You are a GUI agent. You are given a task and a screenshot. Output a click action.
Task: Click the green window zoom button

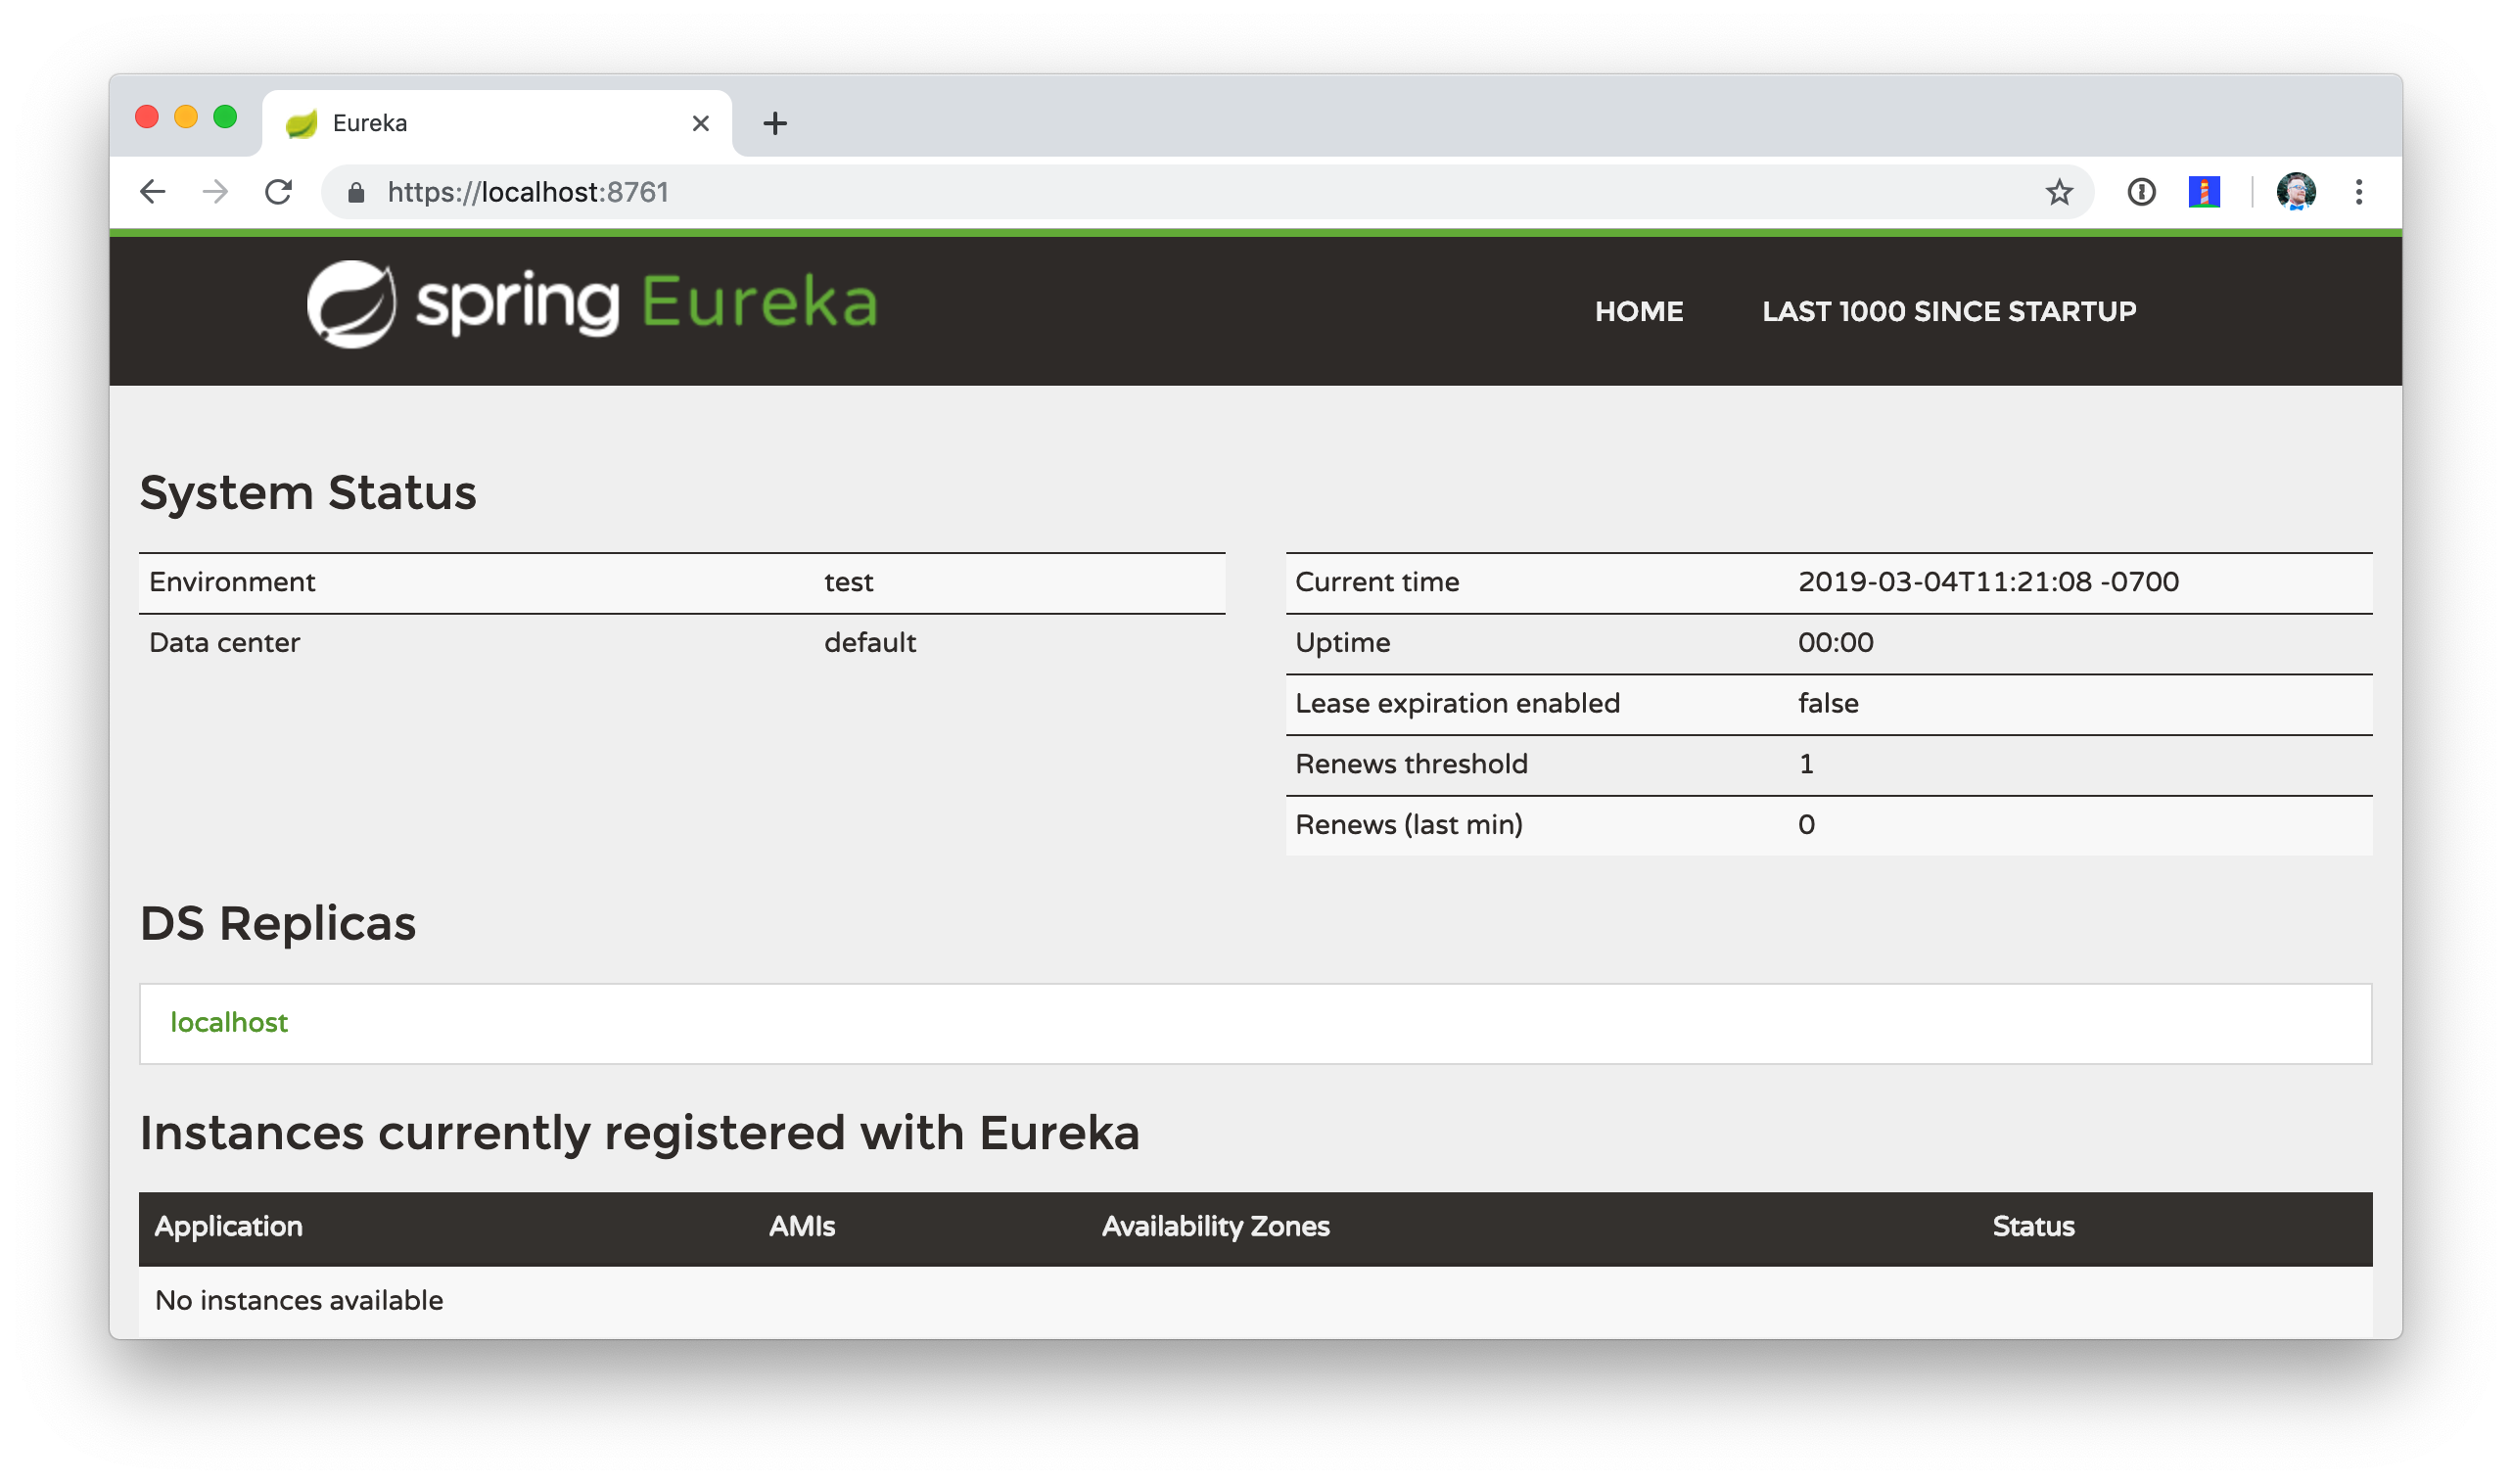pyautogui.click(x=225, y=117)
